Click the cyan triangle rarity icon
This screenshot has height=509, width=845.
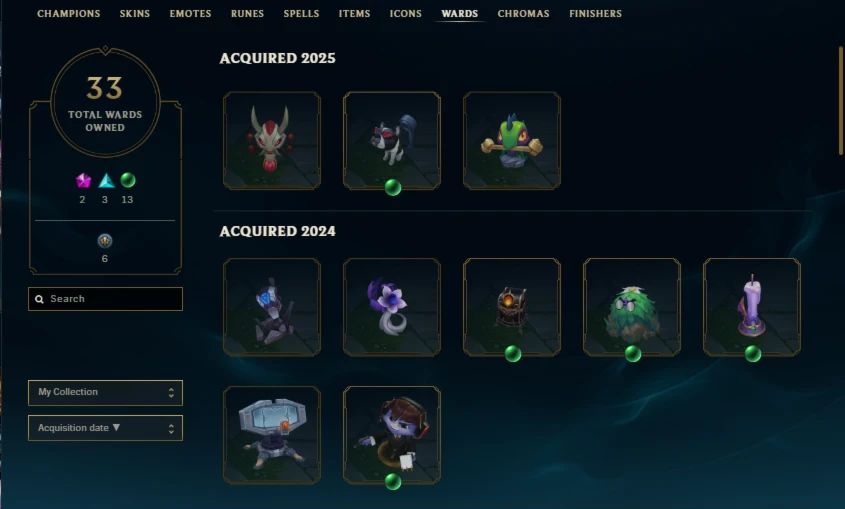pos(106,180)
